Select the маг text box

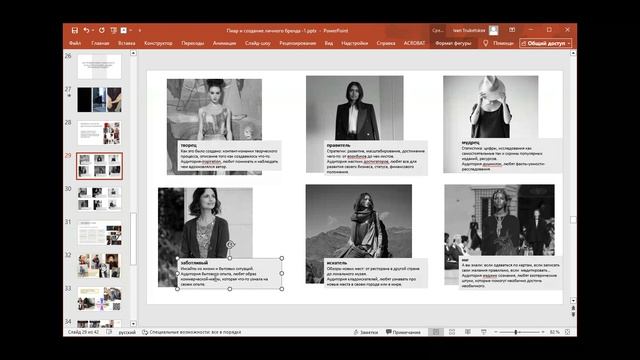coord(510,273)
